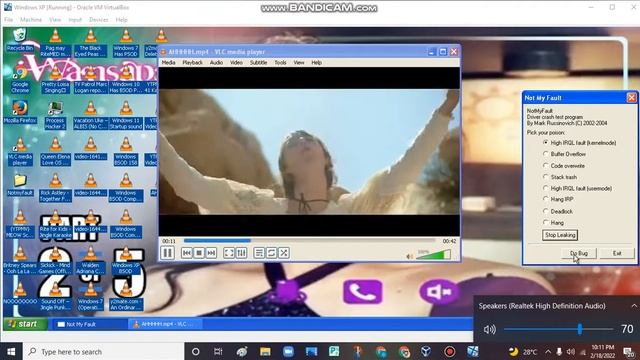Select Windows BSOD 158 file icon
The width and height of the screenshot is (640, 360).
126,151
